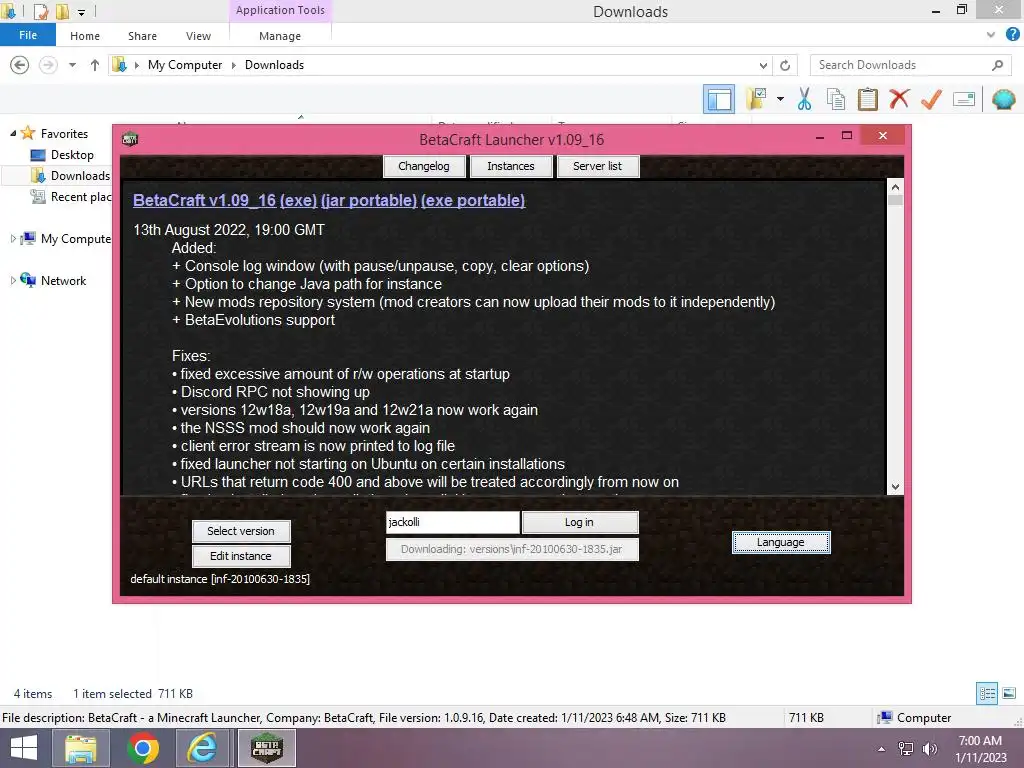Open the address bar history dropdown
1024x768 pixels.
pos(763,65)
